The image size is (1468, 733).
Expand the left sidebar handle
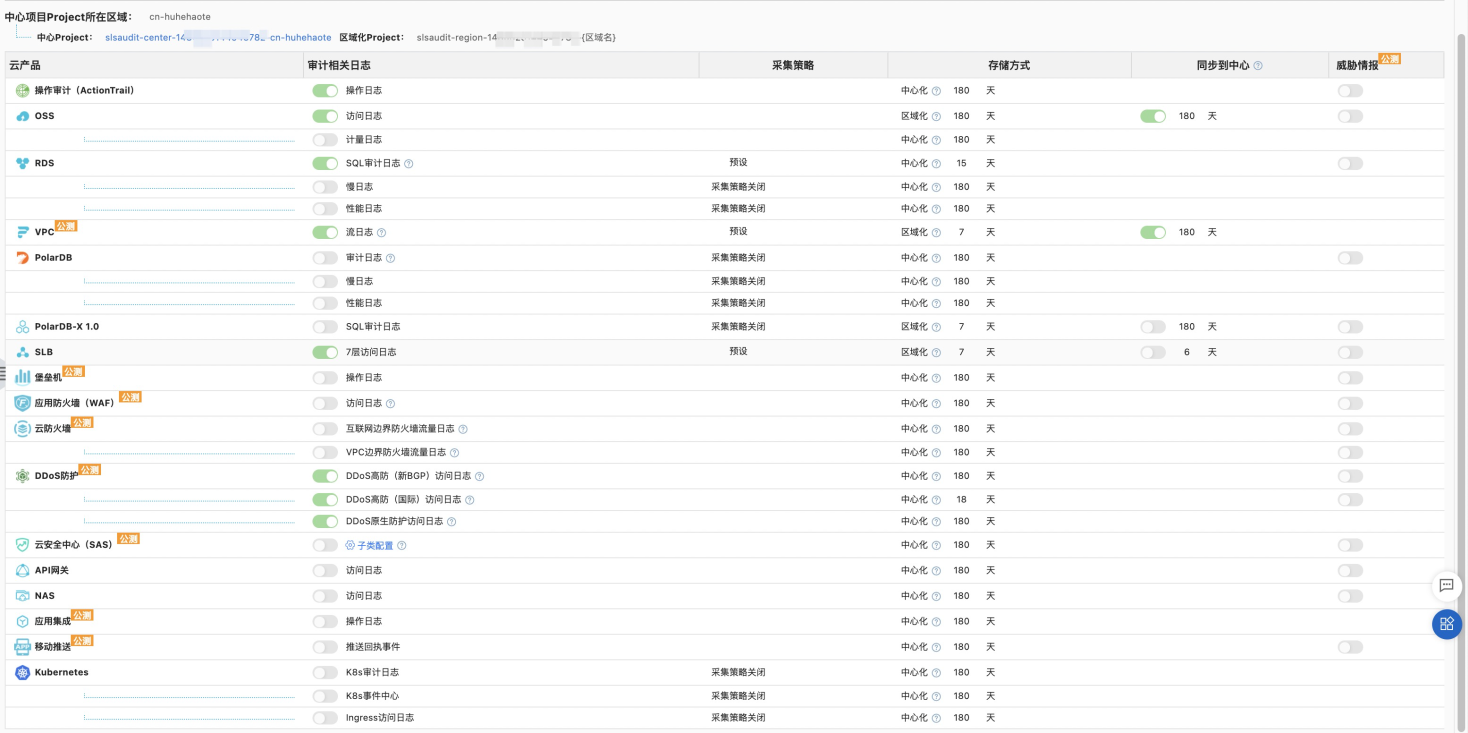tap(3, 374)
